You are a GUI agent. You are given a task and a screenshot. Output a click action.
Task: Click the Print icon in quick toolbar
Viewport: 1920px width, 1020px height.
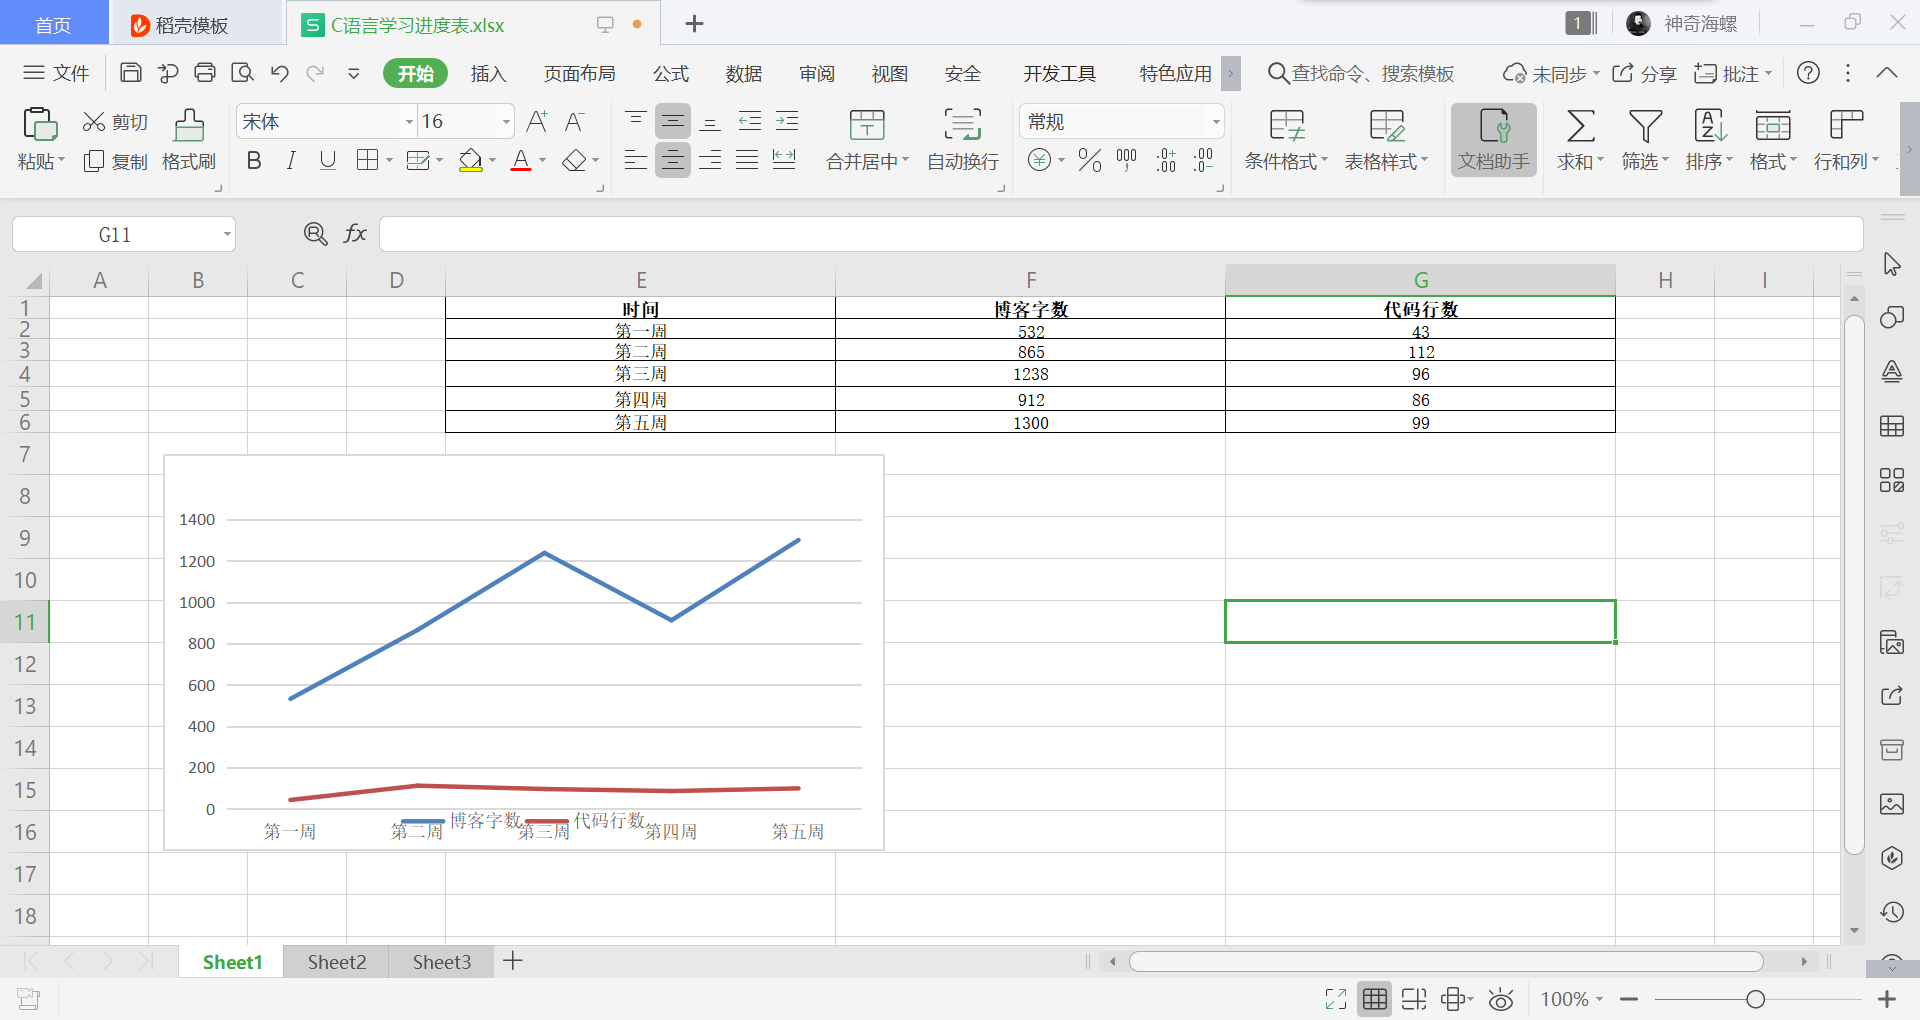(205, 73)
